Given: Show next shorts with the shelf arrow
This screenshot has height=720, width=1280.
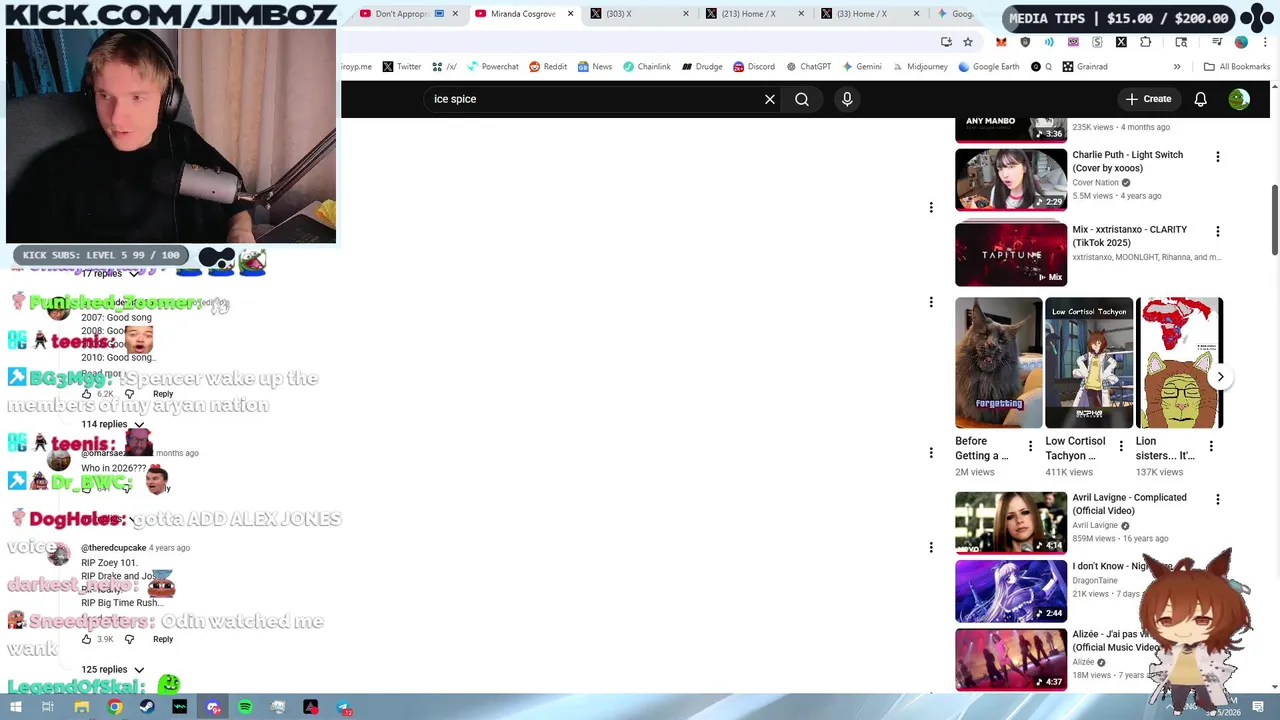Looking at the screenshot, I should tap(1220, 377).
